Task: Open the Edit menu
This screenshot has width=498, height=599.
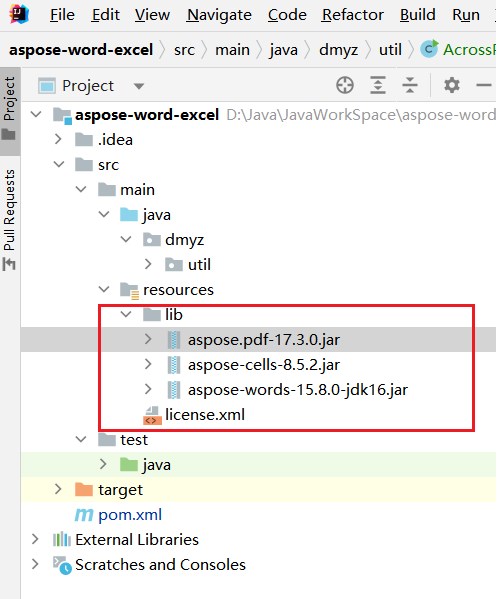Action: pyautogui.click(x=105, y=15)
